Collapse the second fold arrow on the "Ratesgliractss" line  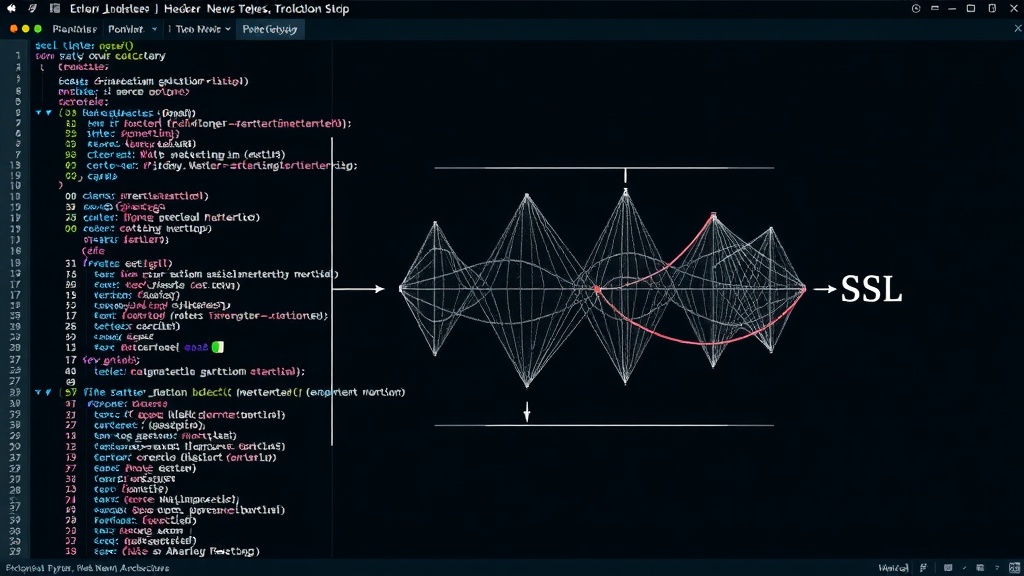pyautogui.click(x=48, y=112)
